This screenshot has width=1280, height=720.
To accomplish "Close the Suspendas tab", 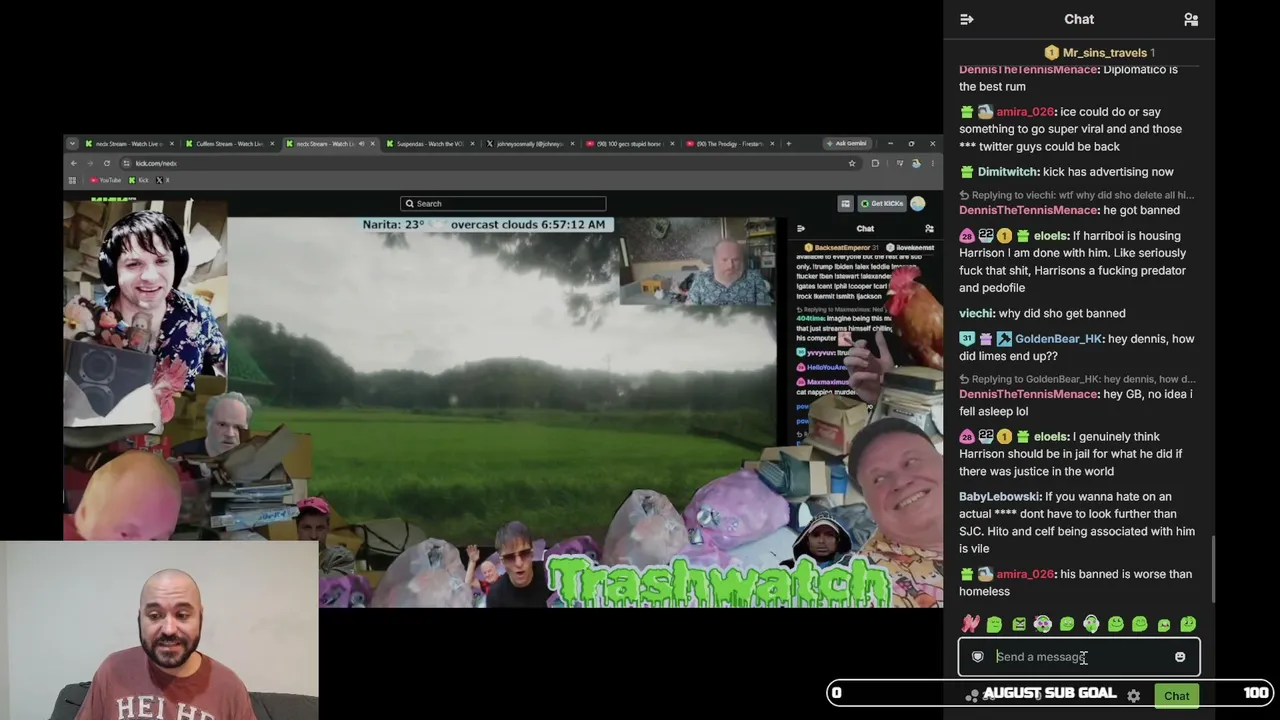I will point(473,144).
